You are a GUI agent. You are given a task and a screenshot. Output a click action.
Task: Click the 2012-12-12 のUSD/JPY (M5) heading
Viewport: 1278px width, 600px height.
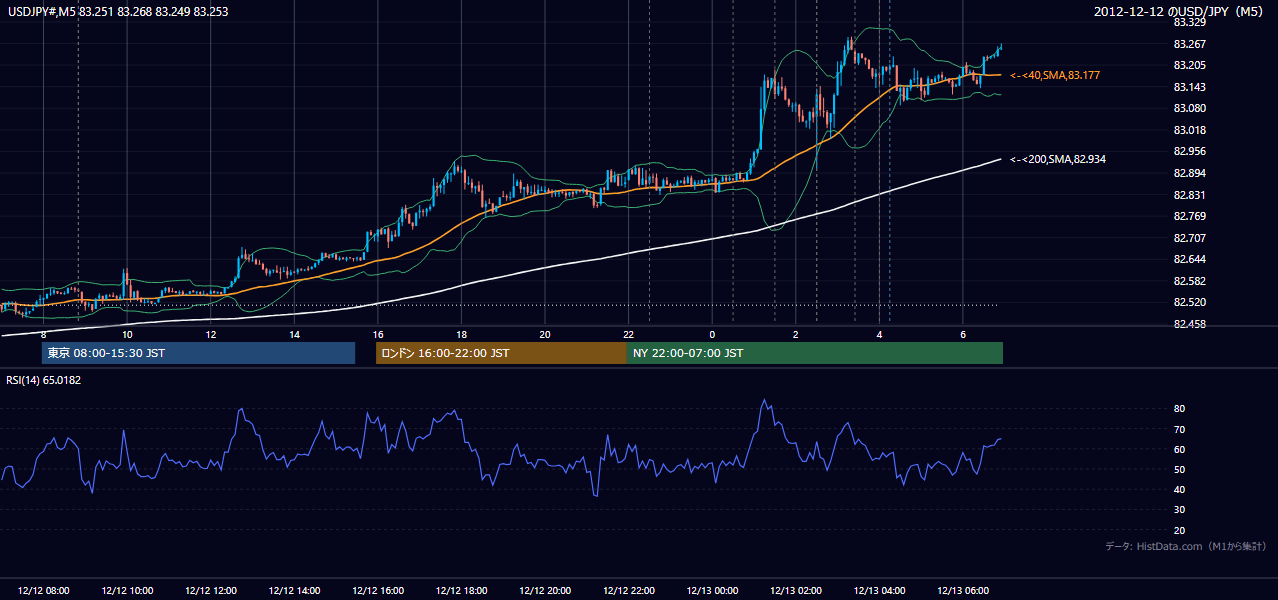click(1181, 12)
